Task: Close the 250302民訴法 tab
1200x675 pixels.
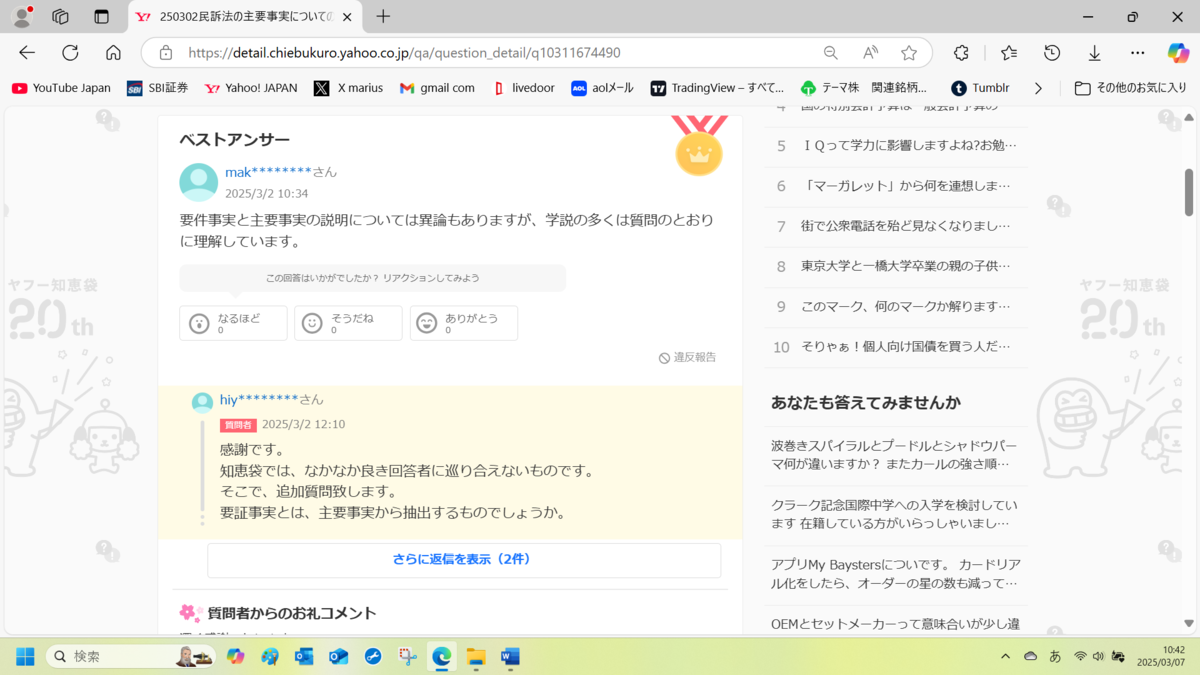Action: tap(347, 17)
